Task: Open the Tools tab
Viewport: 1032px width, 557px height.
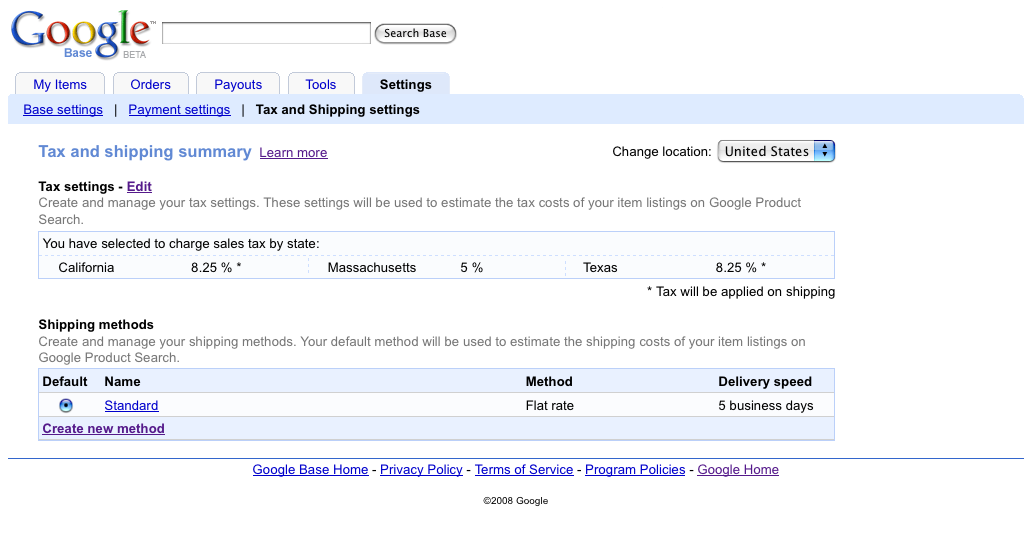Action: (x=321, y=85)
